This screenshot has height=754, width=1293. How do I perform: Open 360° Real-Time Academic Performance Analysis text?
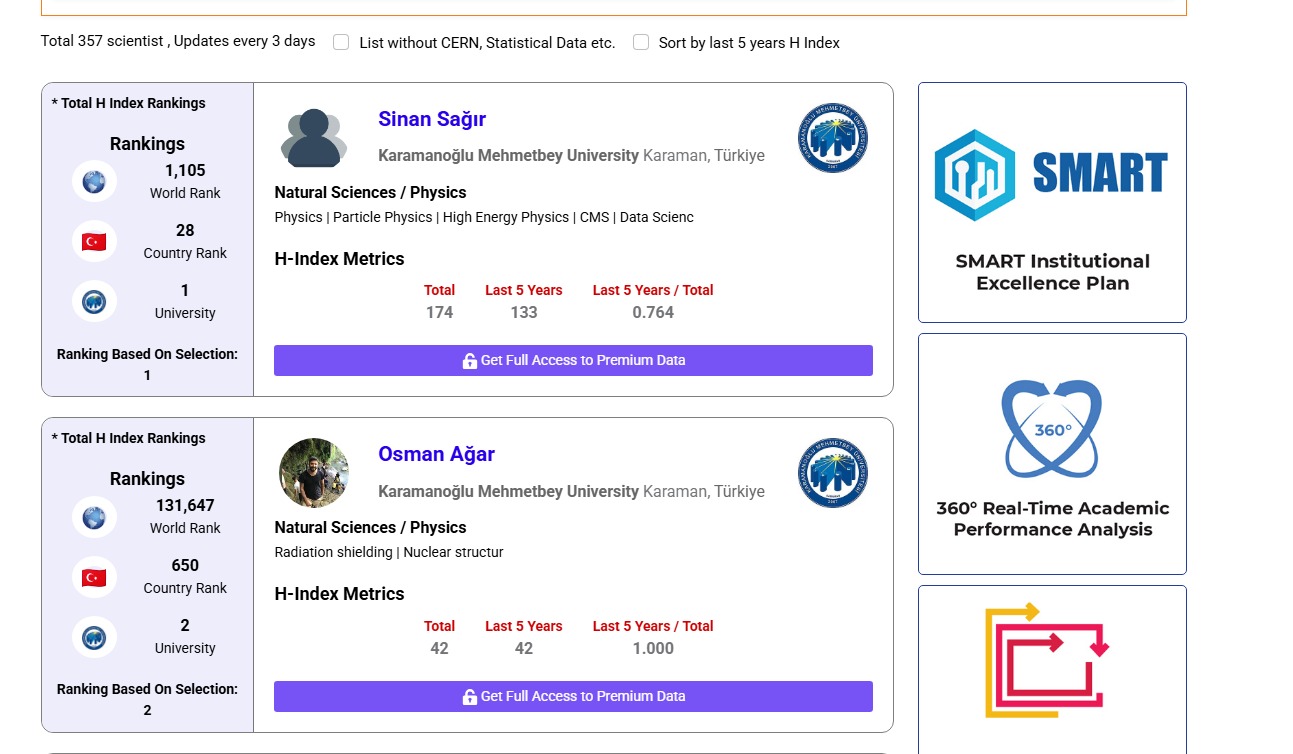click(1052, 519)
